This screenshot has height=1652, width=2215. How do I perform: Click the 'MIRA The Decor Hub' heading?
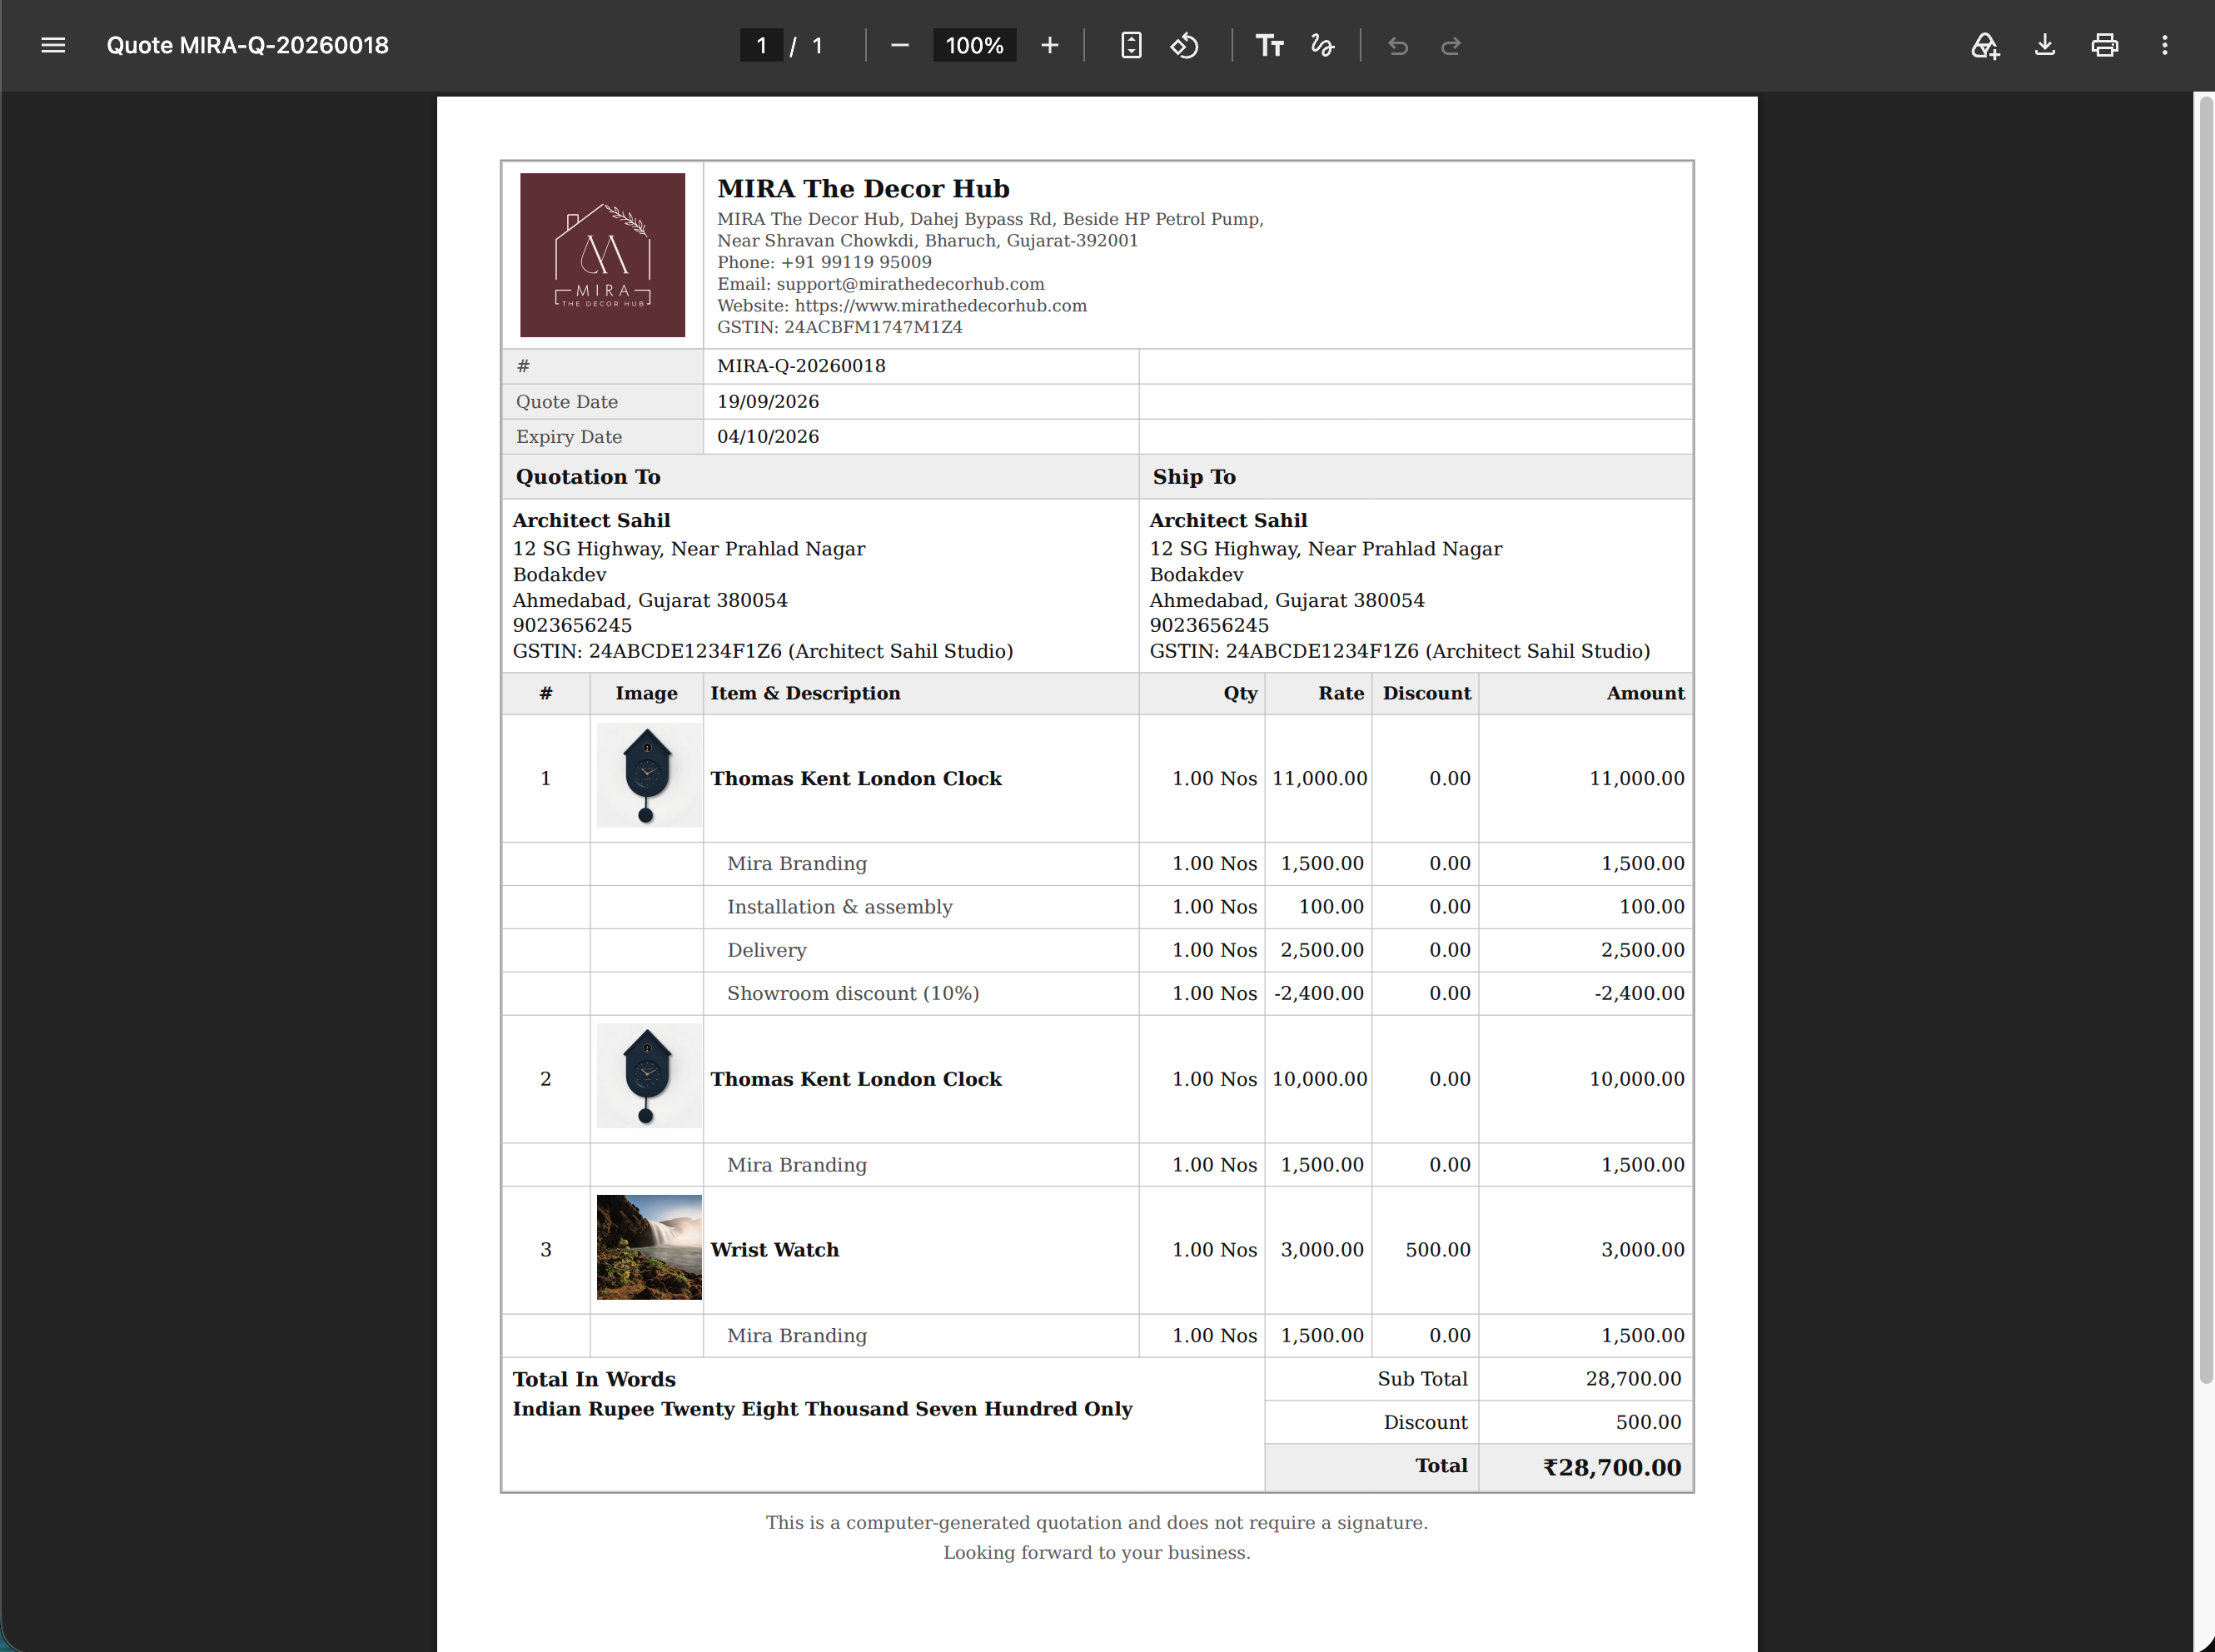click(x=863, y=189)
